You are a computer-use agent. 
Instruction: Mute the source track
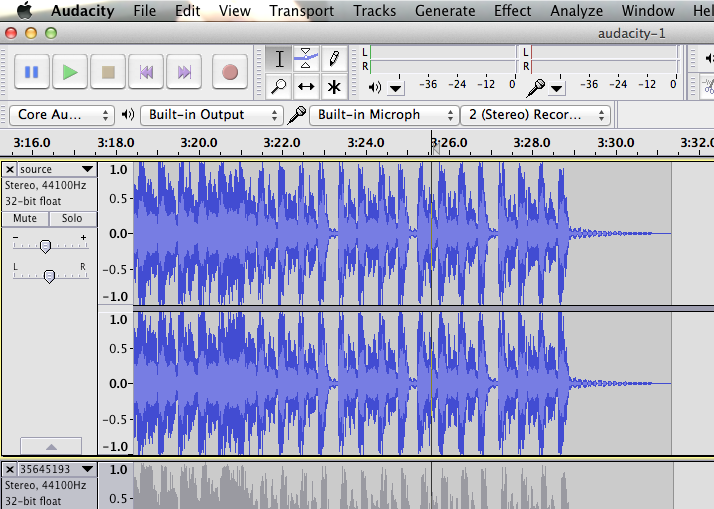pyautogui.click(x=25, y=219)
